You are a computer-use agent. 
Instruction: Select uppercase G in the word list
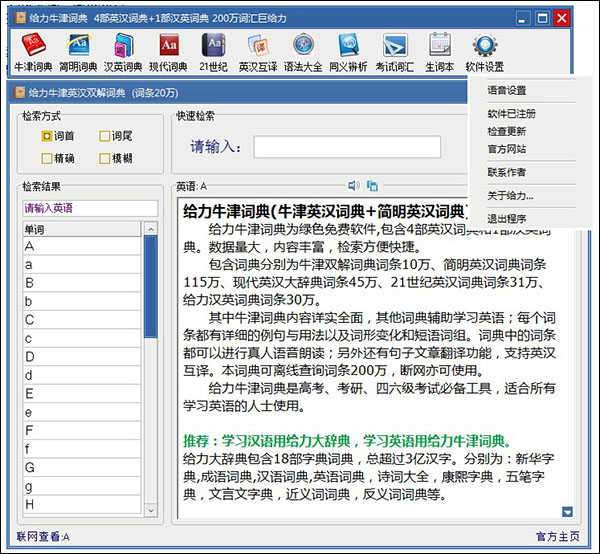[82, 467]
